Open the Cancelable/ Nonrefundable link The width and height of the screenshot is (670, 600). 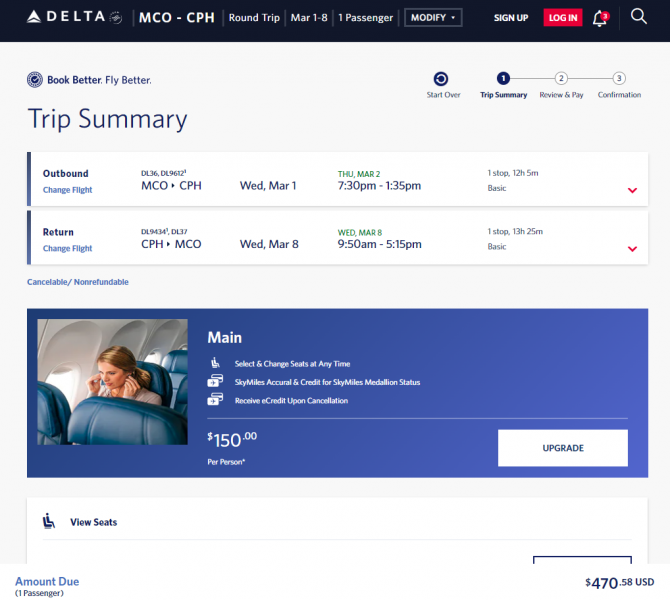78,282
